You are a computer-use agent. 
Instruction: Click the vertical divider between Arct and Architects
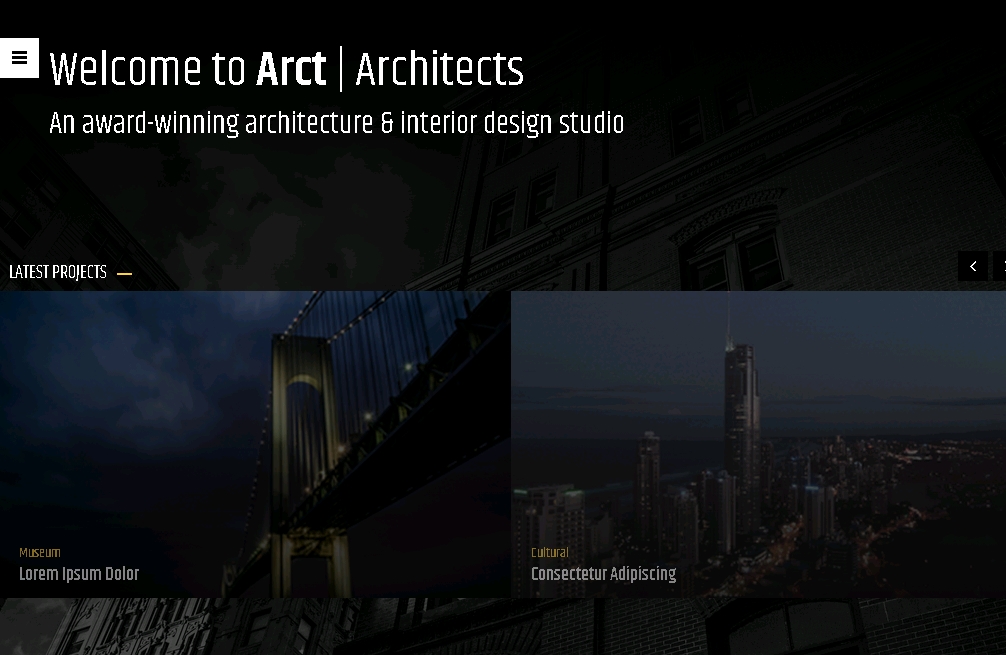point(341,69)
